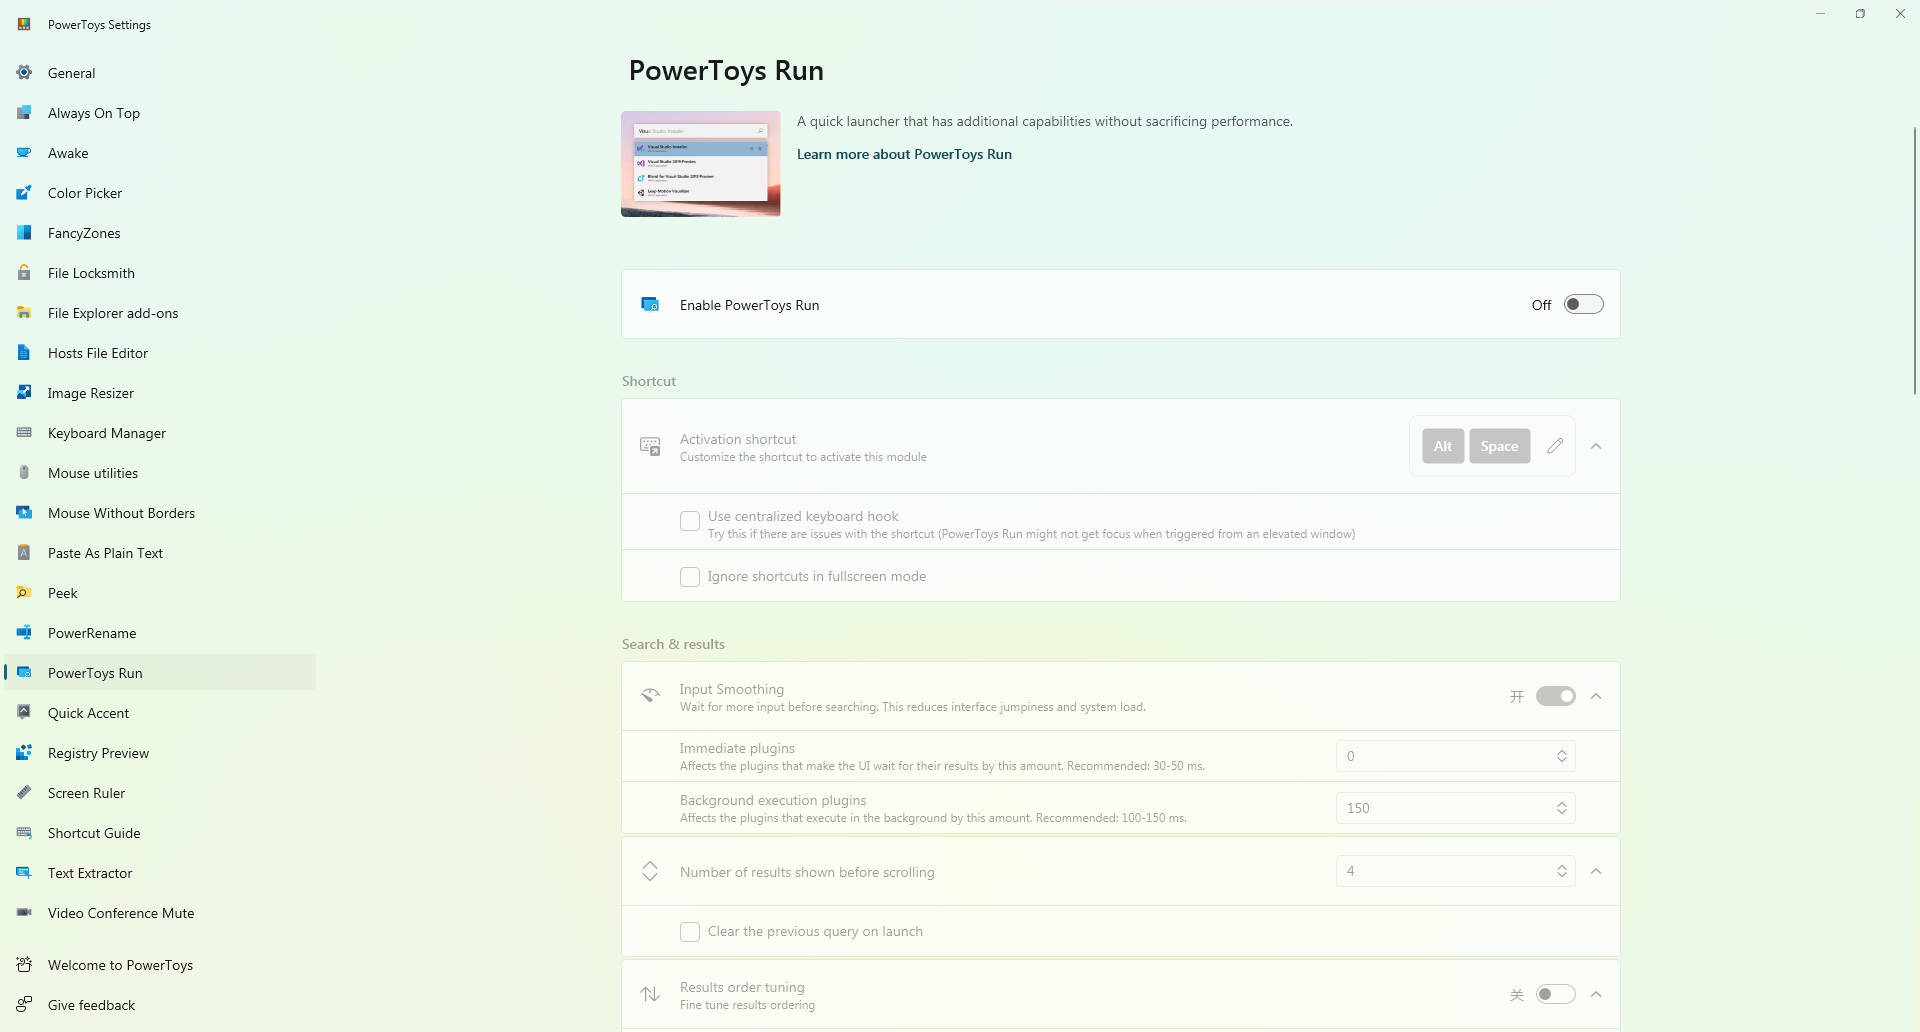
Task: Open Learn more about PowerToys Run link
Action: click(x=904, y=154)
